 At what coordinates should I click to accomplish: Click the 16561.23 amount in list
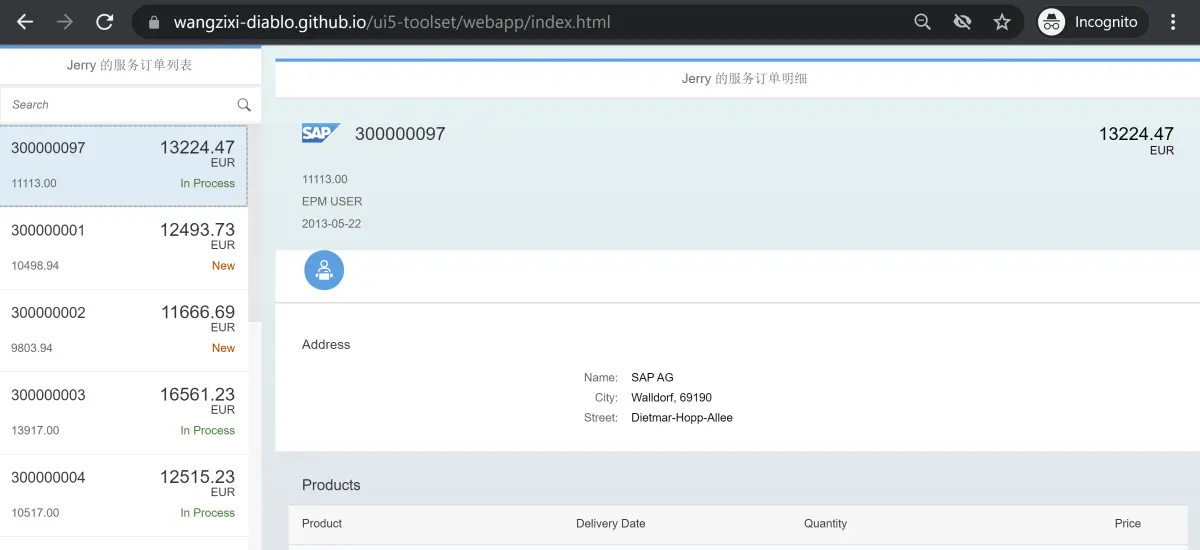[197, 394]
